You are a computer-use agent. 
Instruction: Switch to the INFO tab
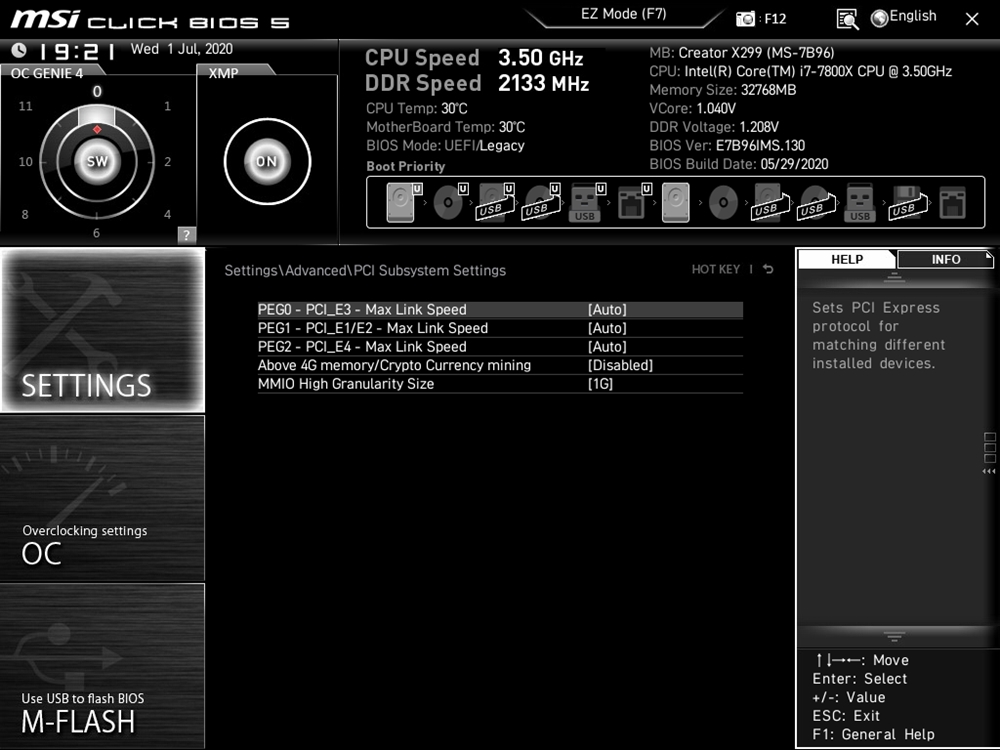coord(945,260)
